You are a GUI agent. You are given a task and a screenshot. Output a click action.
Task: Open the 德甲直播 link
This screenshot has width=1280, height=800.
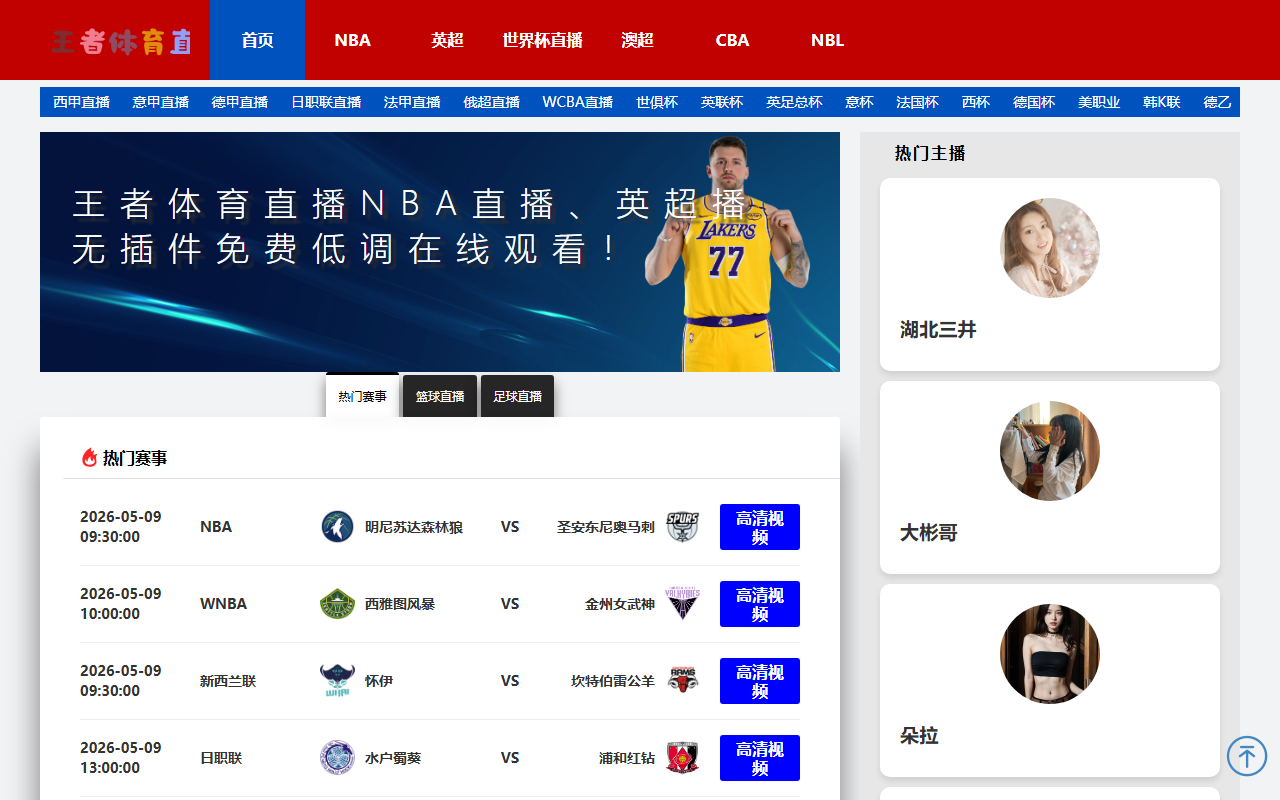[240, 102]
